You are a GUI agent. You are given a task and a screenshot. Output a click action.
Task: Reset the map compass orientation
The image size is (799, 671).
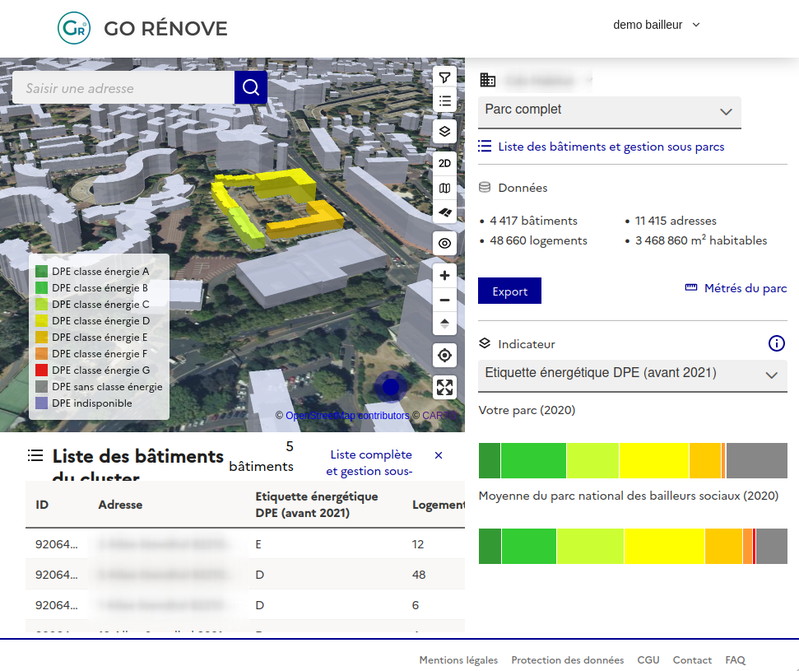(x=445, y=323)
